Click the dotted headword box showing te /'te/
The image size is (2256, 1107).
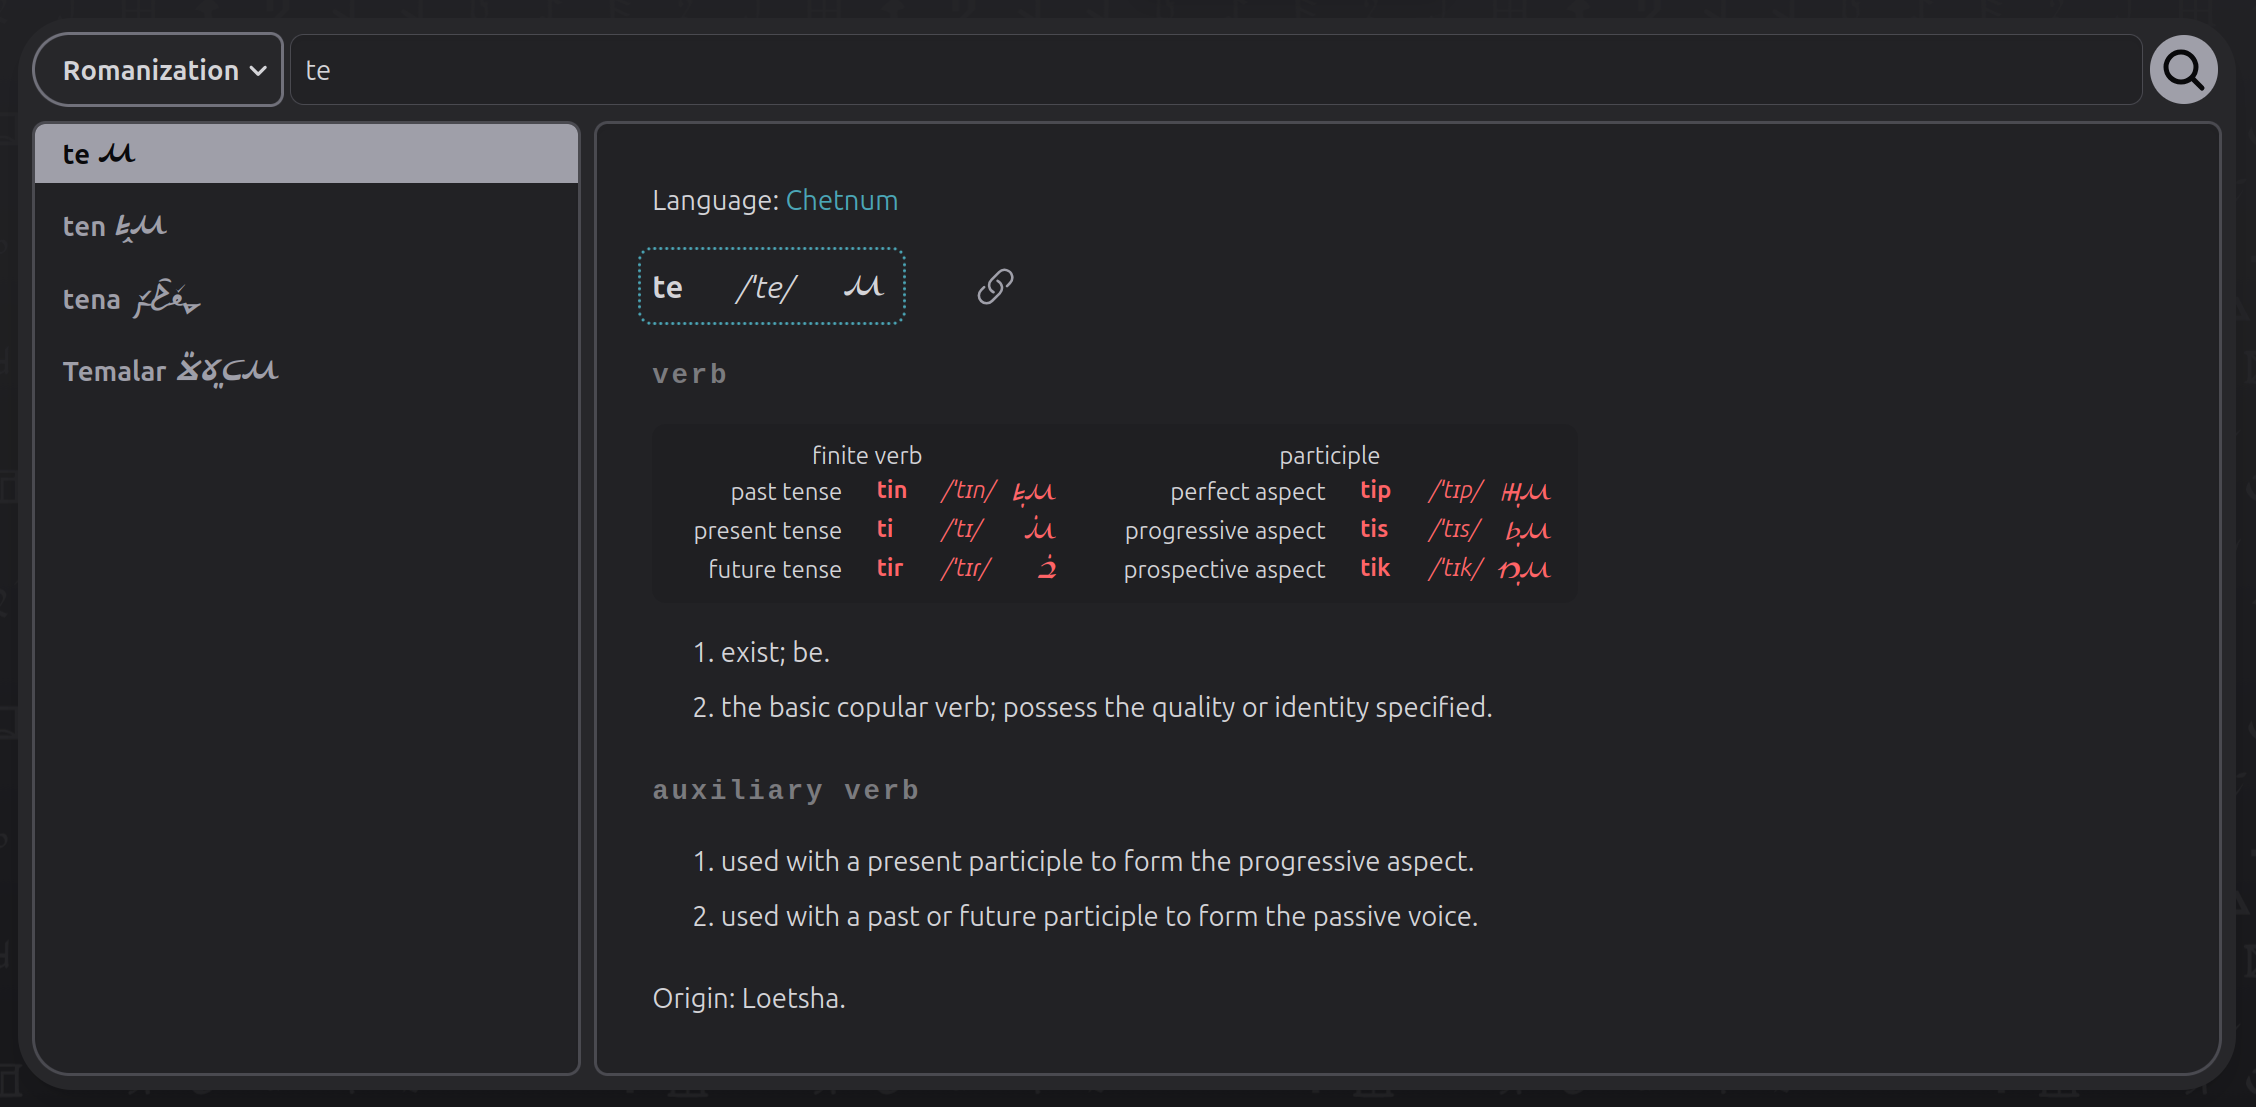coord(771,286)
